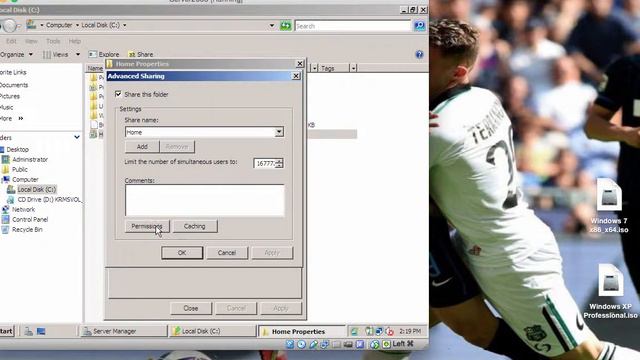
Task: Click the Views toolbar button
Action: (56, 54)
